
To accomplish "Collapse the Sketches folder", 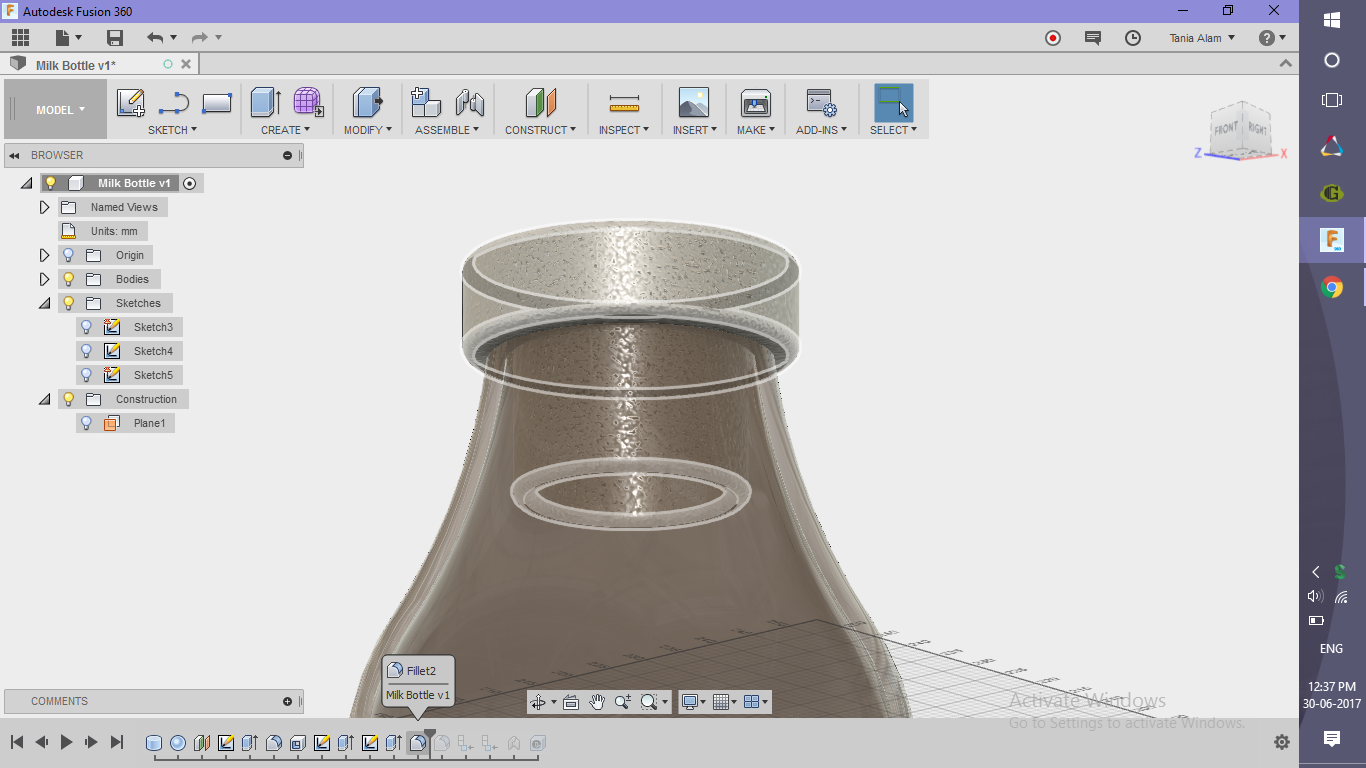I will click(44, 303).
